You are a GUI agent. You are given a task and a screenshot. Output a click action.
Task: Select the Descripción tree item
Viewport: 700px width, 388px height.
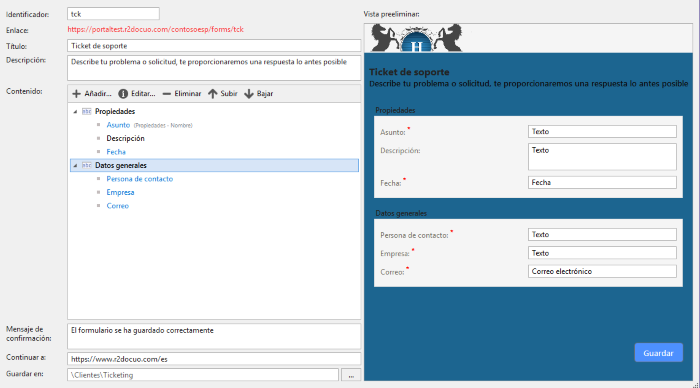click(125, 138)
